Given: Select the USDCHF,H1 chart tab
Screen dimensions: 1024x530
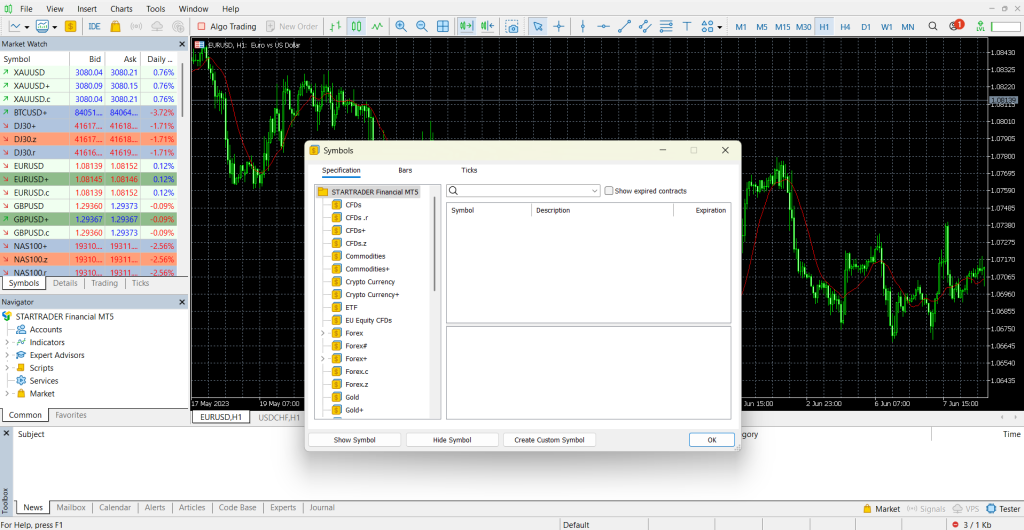Looking at the screenshot, I should tap(279, 417).
